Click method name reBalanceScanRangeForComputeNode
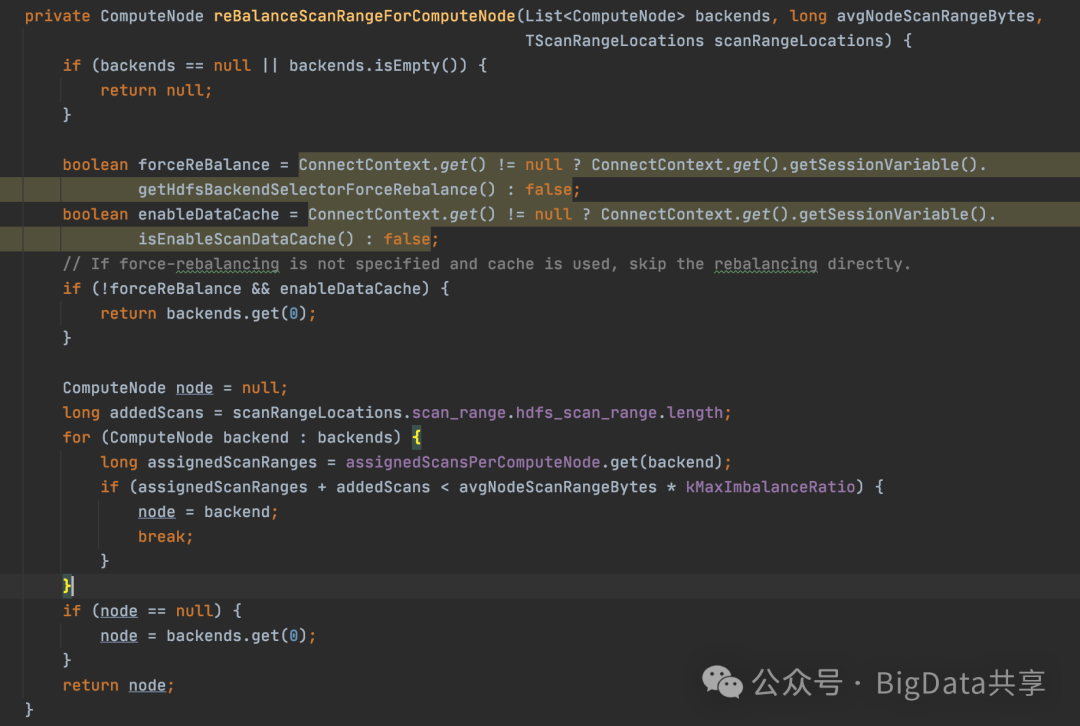Image resolution: width=1080 pixels, height=726 pixels. [364, 16]
